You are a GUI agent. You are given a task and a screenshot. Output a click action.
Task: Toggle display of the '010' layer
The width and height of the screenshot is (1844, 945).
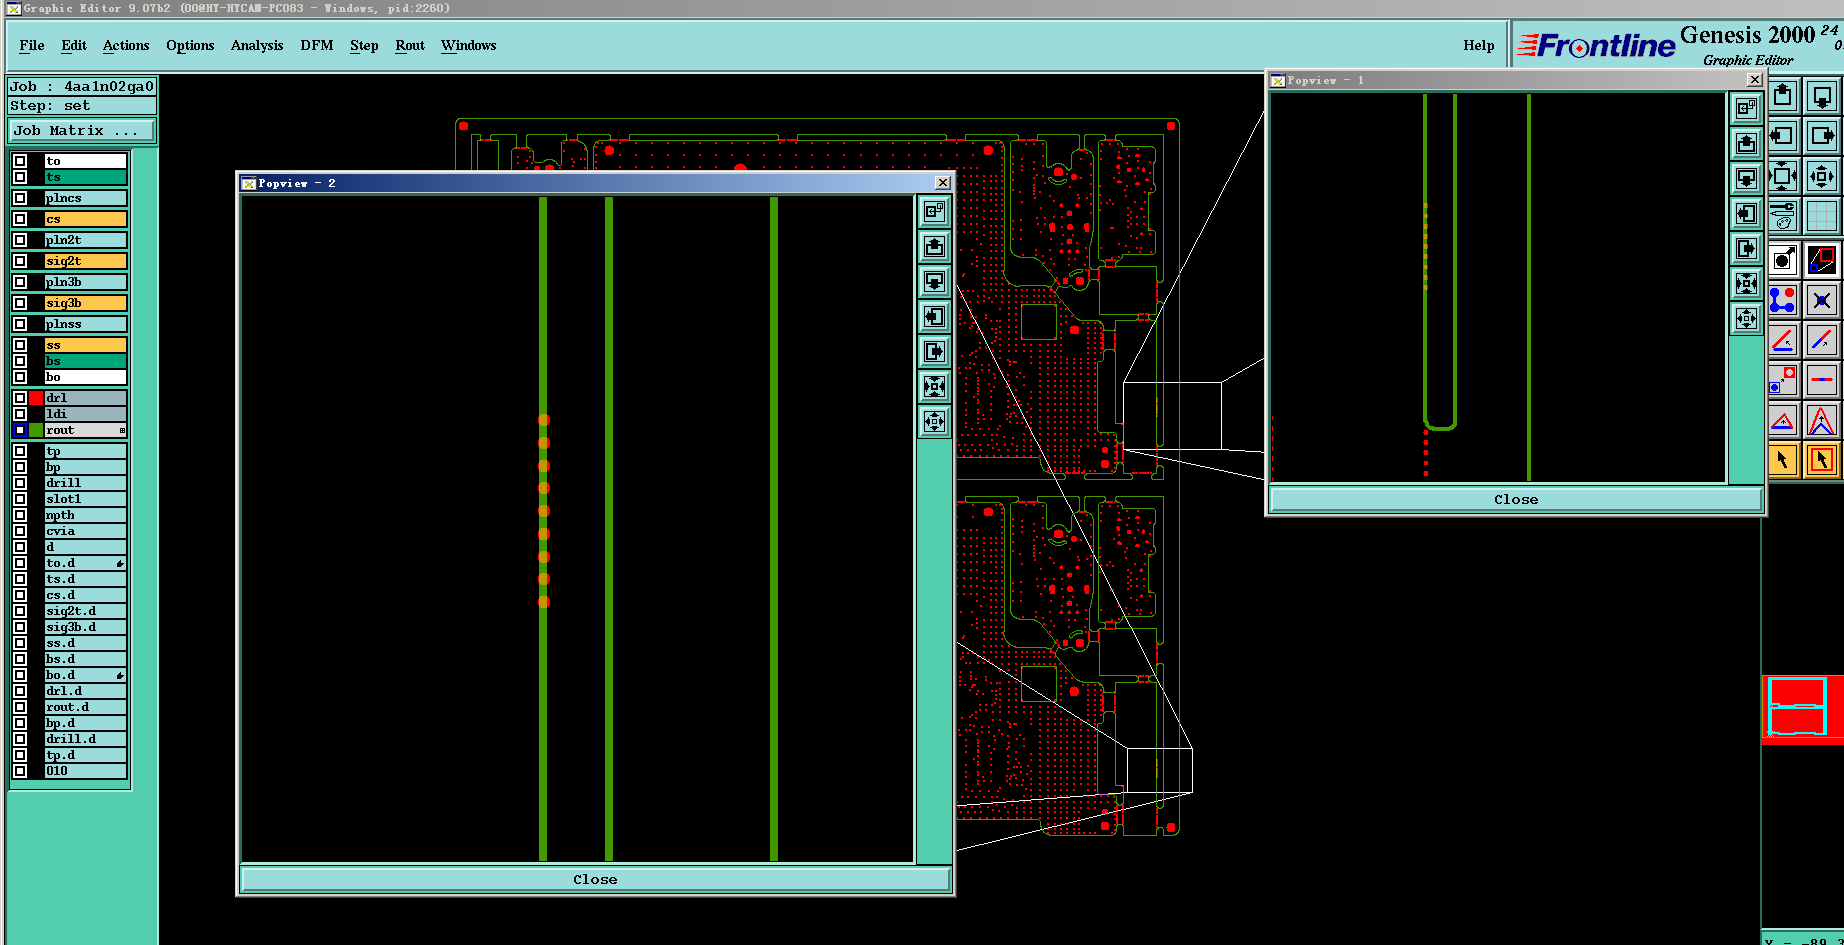point(20,771)
